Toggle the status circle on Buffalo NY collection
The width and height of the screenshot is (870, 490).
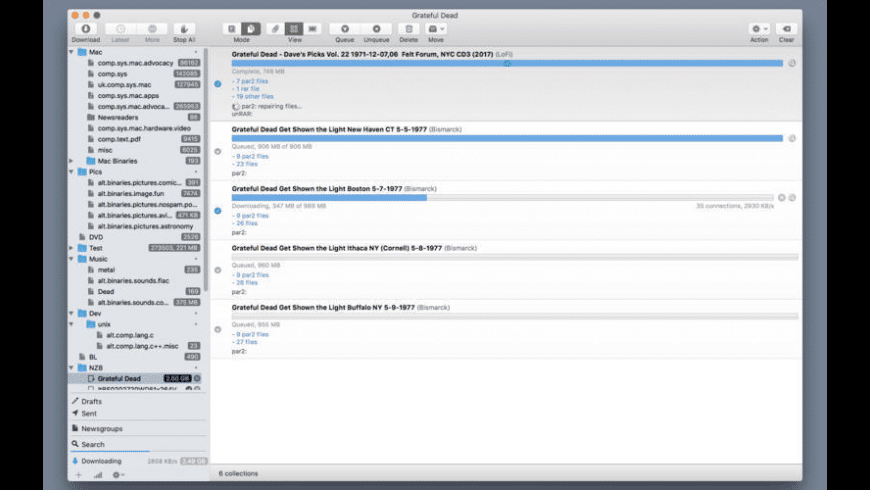click(x=218, y=330)
